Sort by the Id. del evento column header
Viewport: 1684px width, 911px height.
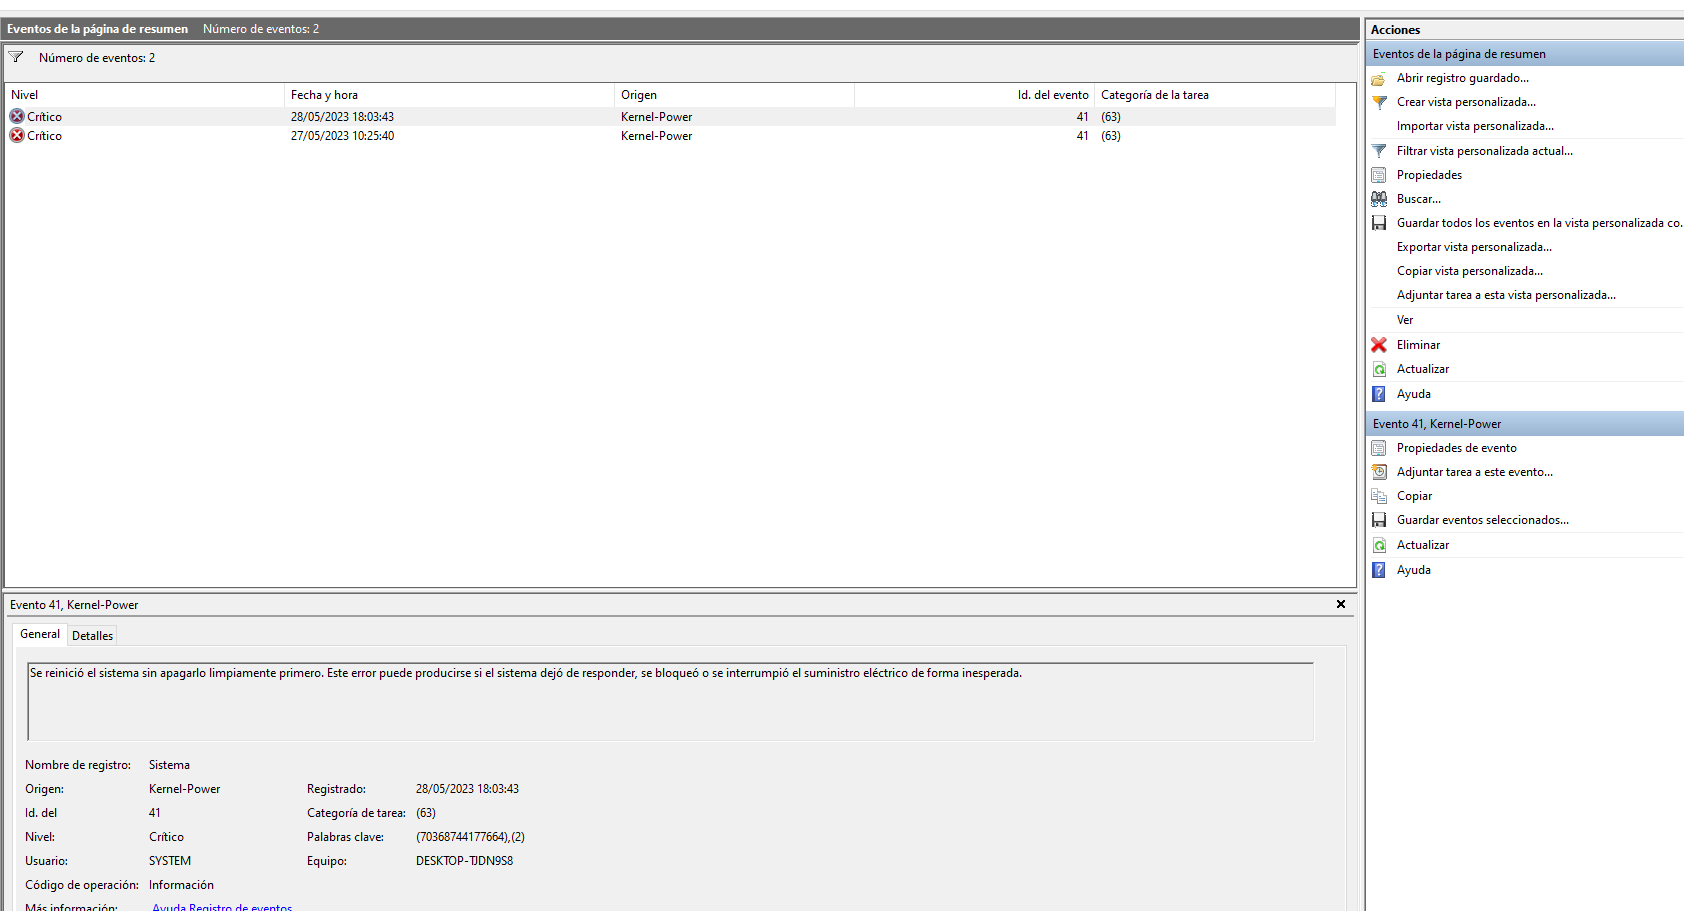[974, 95]
